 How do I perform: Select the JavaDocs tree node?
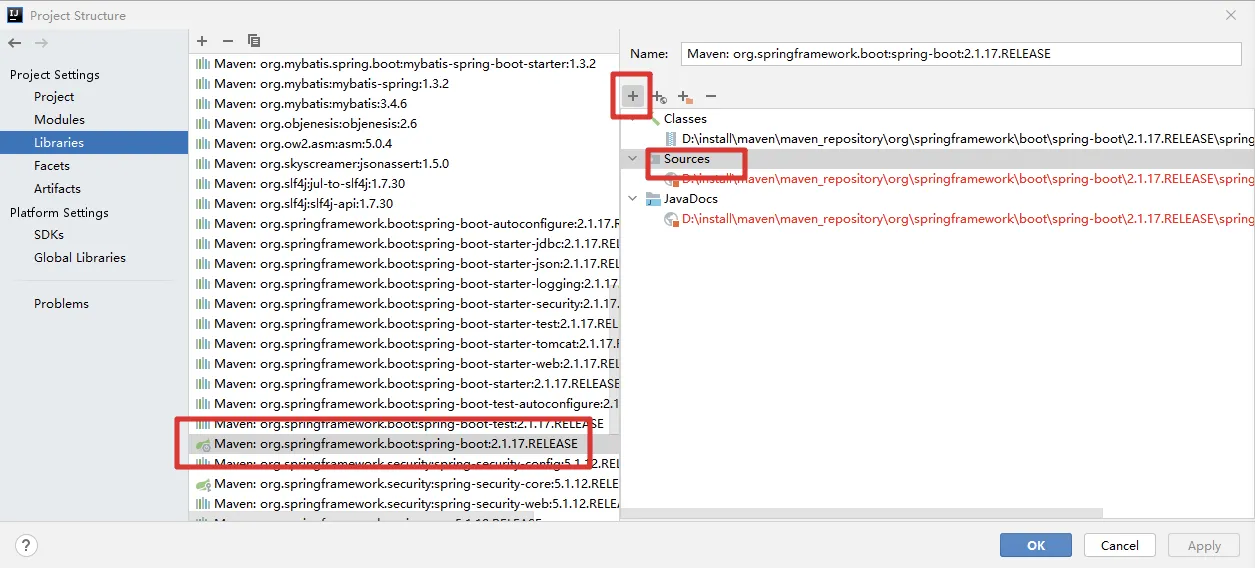[691, 199]
